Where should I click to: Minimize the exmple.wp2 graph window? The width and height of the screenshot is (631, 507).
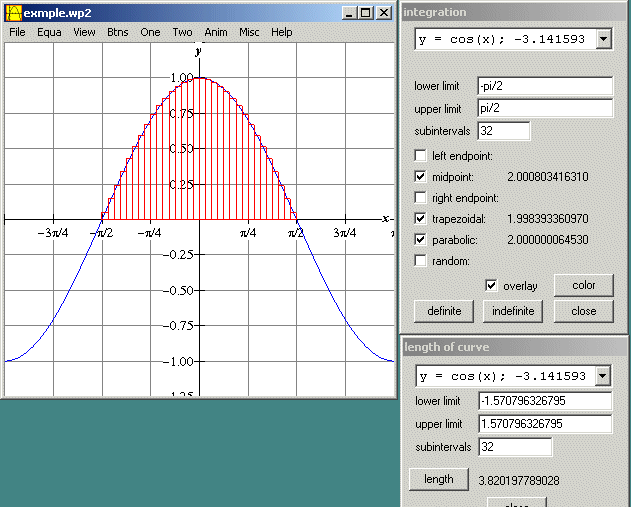point(350,13)
